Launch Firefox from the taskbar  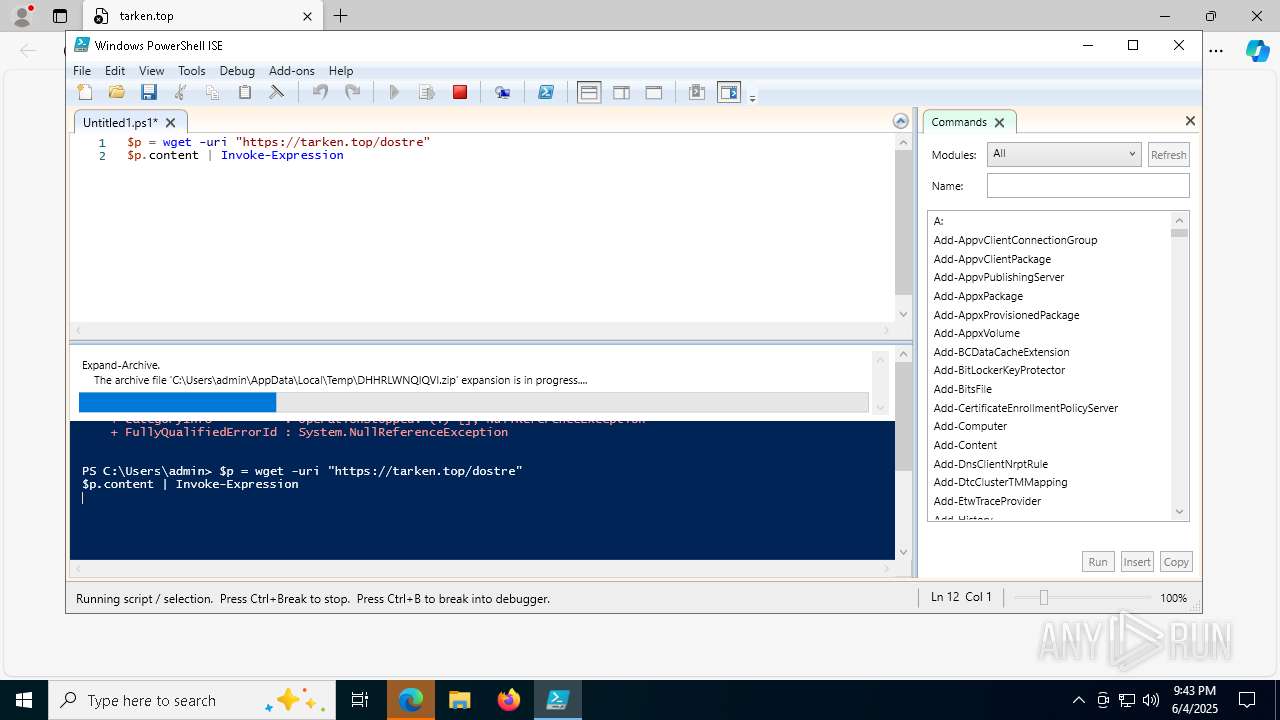509,700
